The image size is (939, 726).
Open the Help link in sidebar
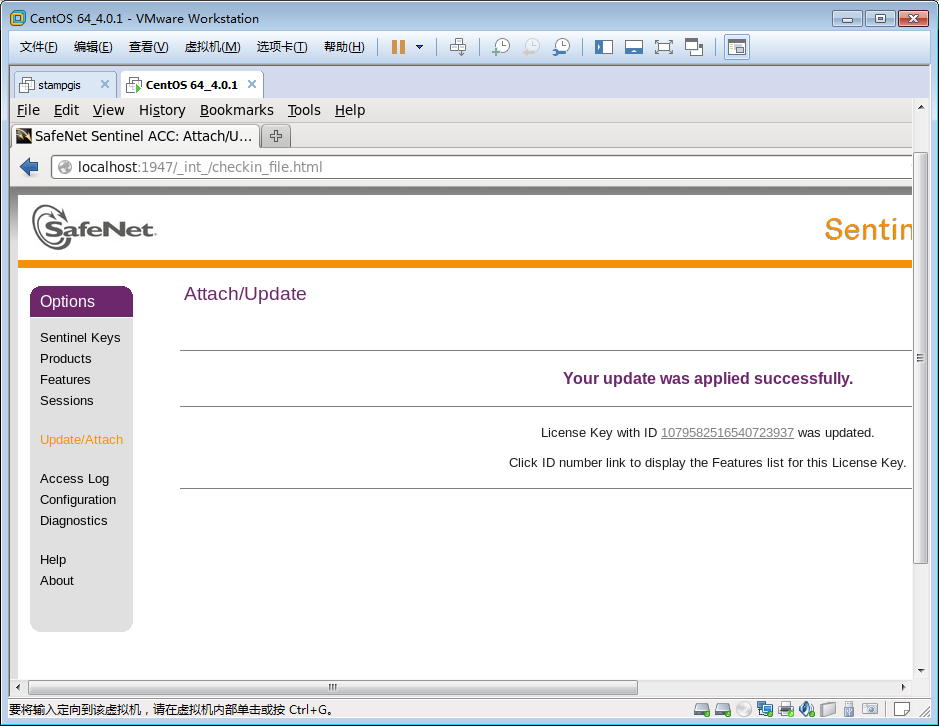pos(53,559)
